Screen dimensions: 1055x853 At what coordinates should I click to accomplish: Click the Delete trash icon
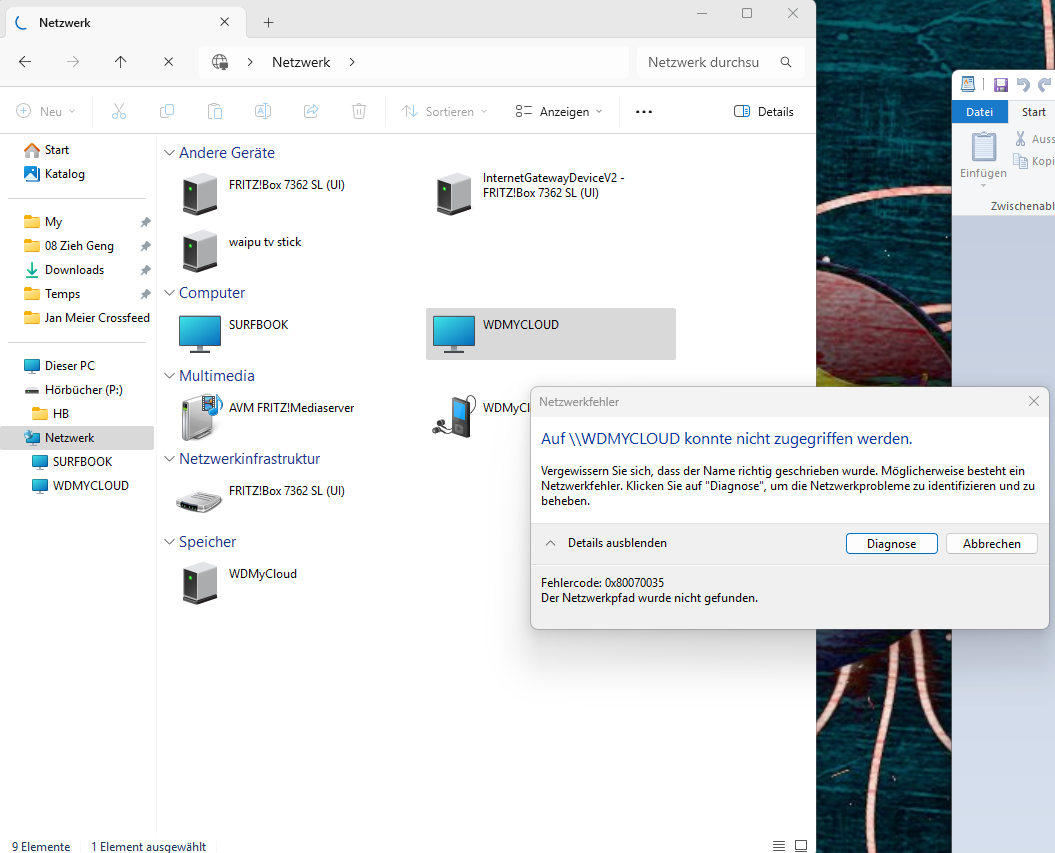(x=359, y=112)
